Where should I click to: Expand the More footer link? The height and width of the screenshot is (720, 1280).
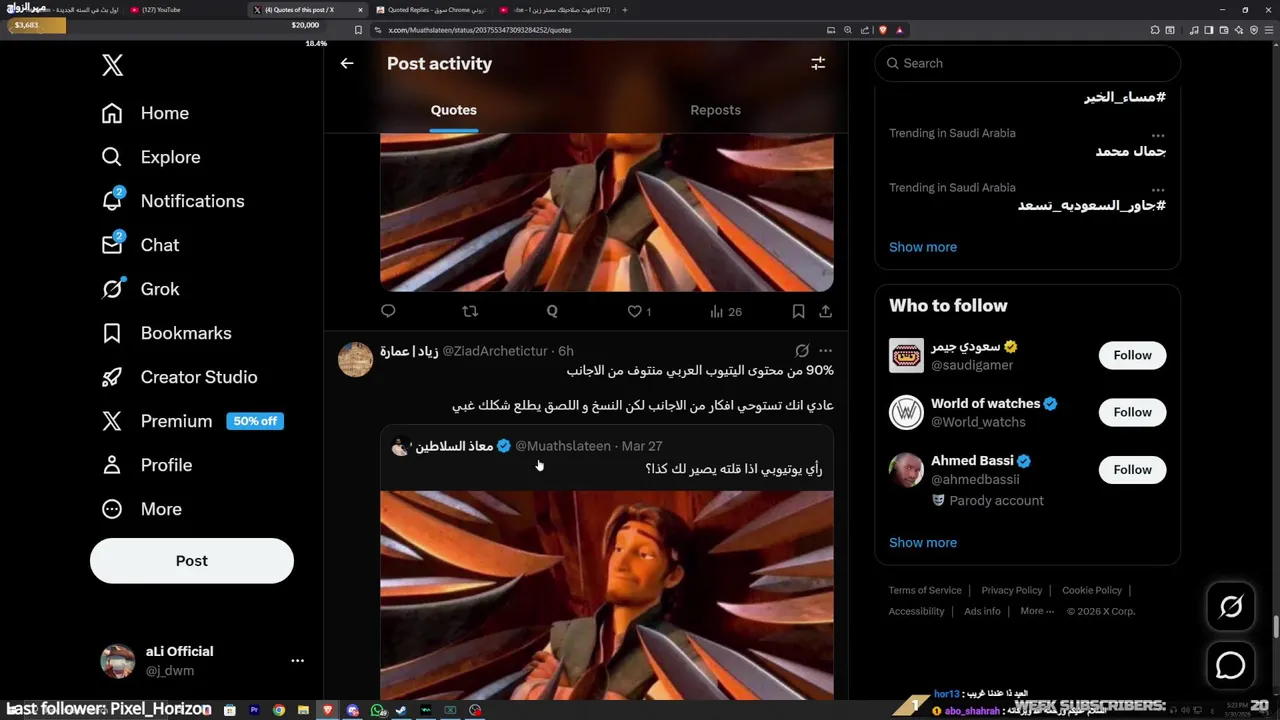point(1036,611)
